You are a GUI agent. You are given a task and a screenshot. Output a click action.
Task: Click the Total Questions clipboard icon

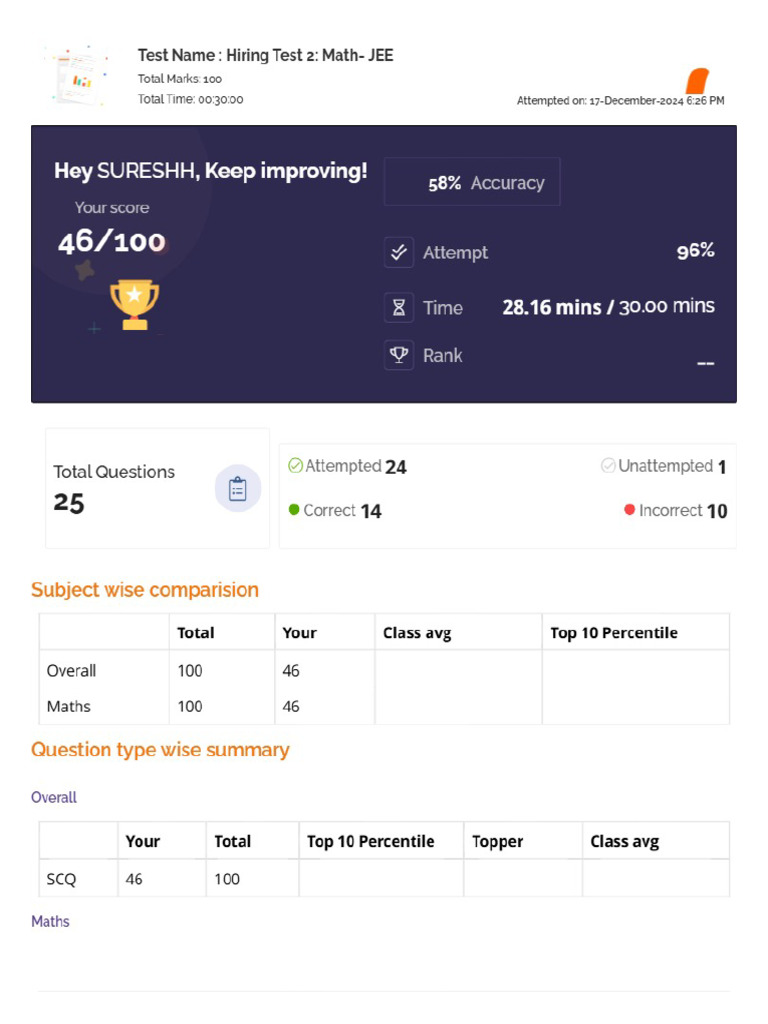(x=238, y=489)
